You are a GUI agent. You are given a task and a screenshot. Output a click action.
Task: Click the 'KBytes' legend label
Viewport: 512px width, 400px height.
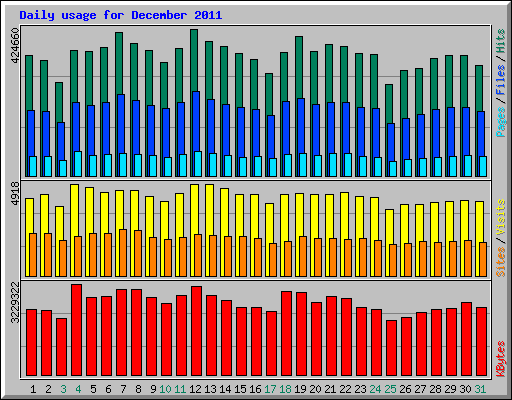501,359
